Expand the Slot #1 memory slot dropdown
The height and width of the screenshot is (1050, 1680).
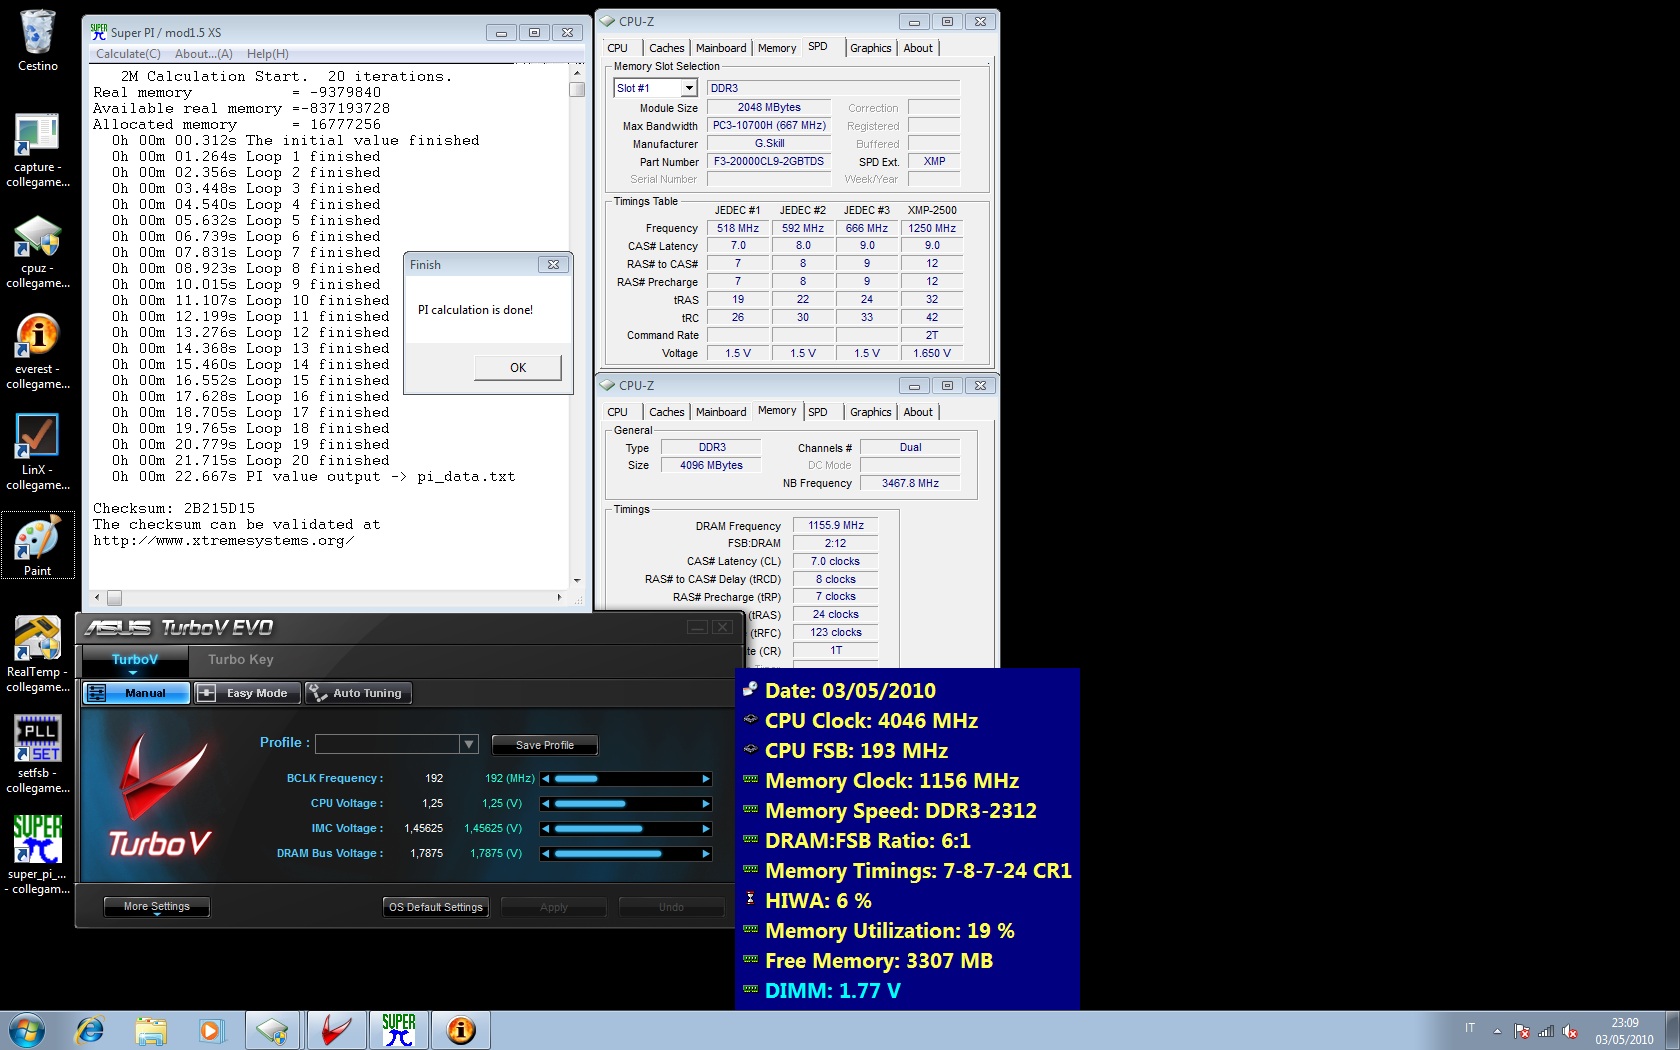point(689,88)
